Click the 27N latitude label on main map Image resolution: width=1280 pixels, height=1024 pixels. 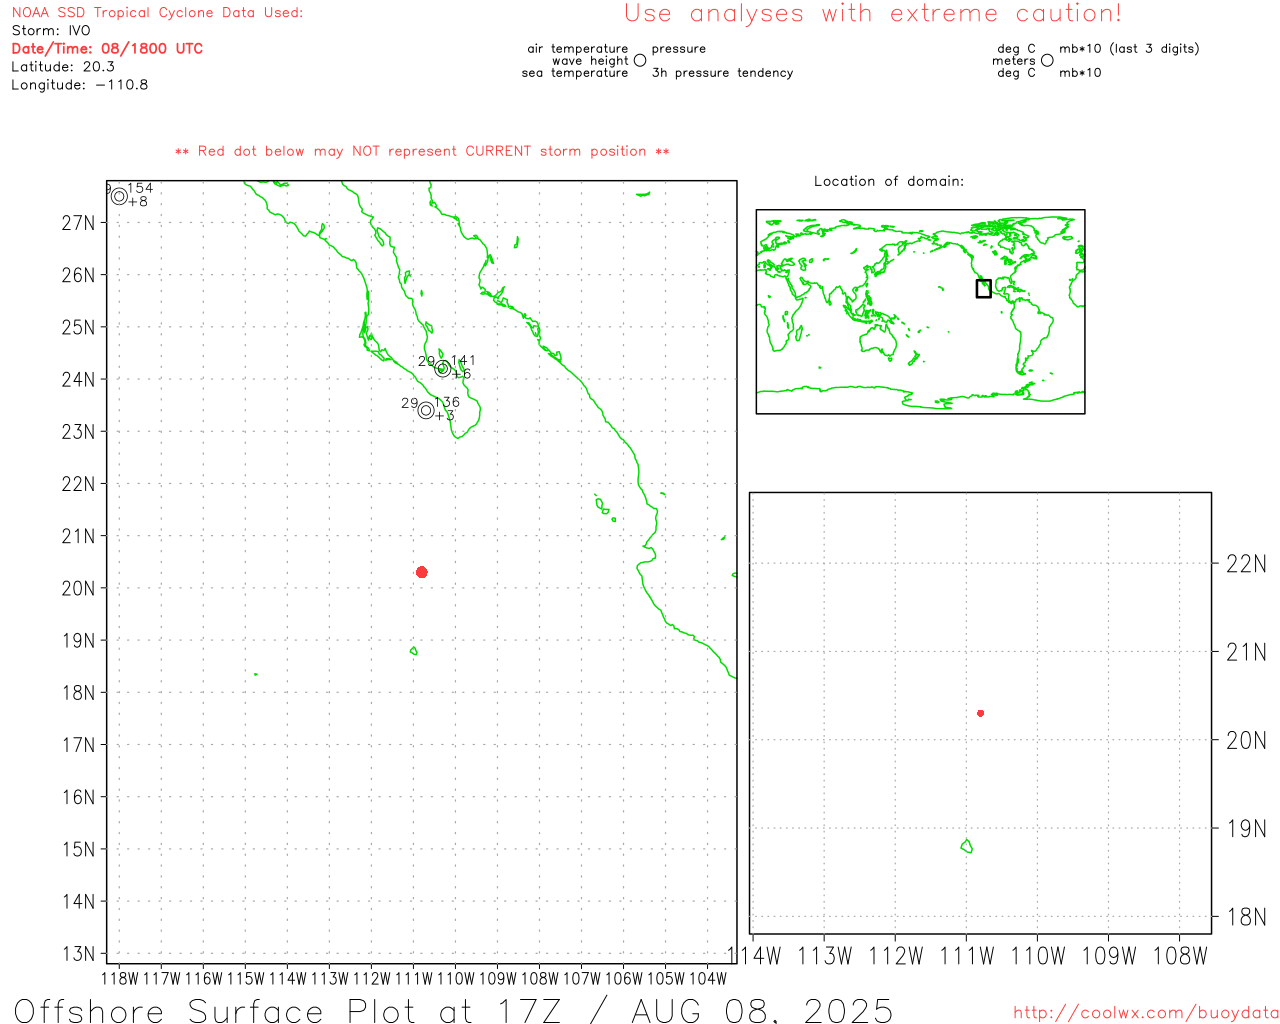click(x=79, y=222)
